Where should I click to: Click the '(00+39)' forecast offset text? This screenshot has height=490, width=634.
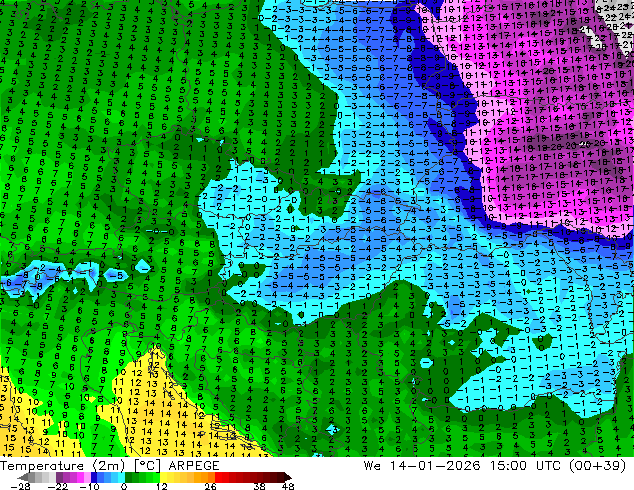(597, 466)
